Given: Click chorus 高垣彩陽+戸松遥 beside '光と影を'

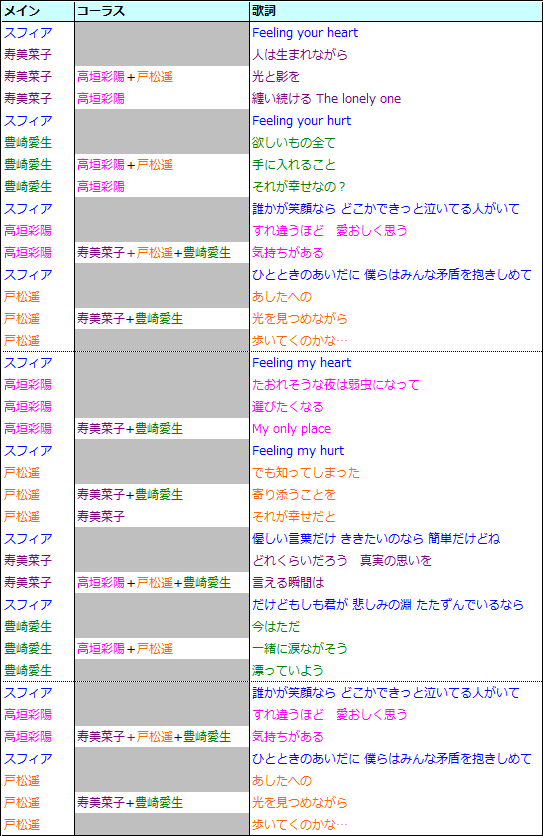Looking at the screenshot, I should click(x=125, y=76).
